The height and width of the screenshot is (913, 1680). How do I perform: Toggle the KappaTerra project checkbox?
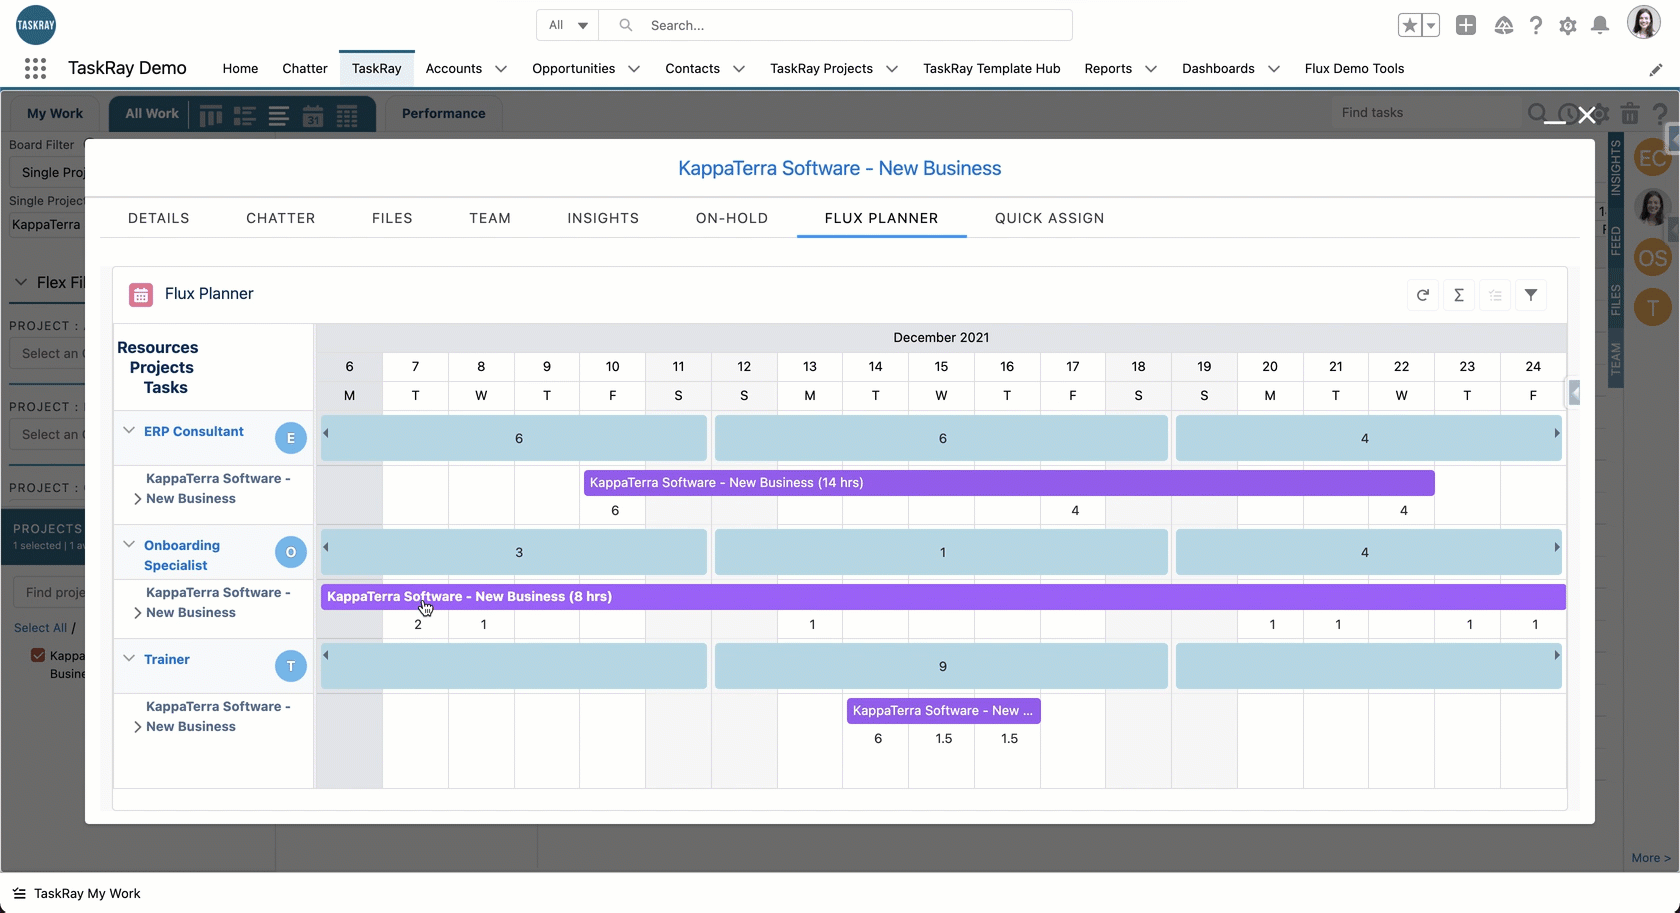38,656
